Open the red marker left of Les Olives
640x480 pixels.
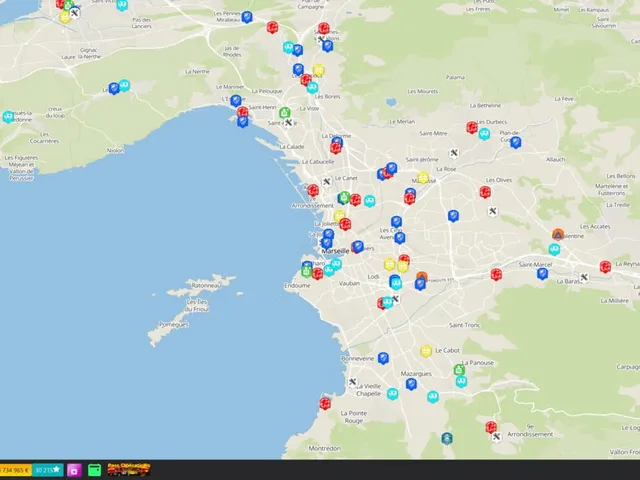tap(485, 192)
